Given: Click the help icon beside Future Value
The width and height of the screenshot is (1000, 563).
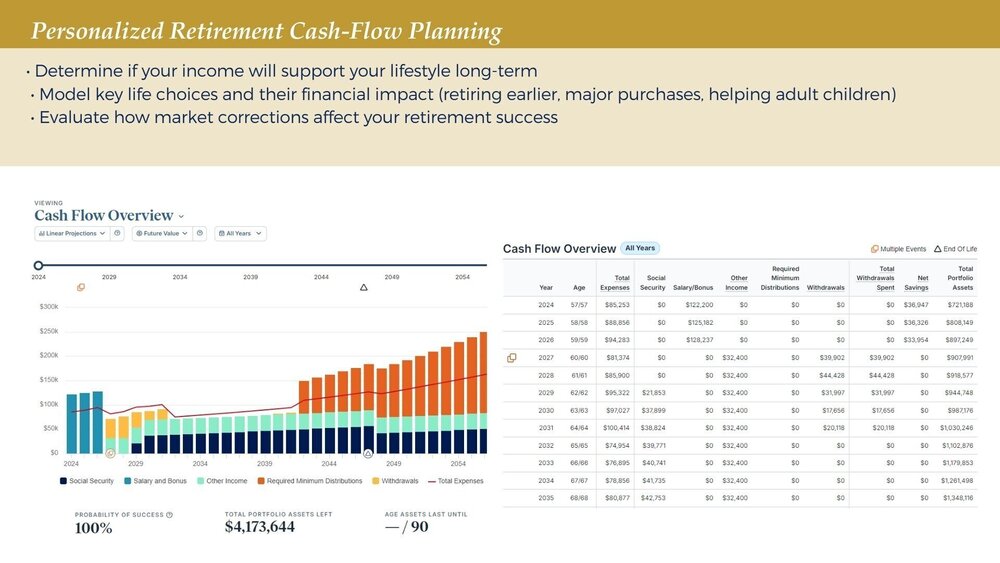Looking at the screenshot, I should [200, 234].
